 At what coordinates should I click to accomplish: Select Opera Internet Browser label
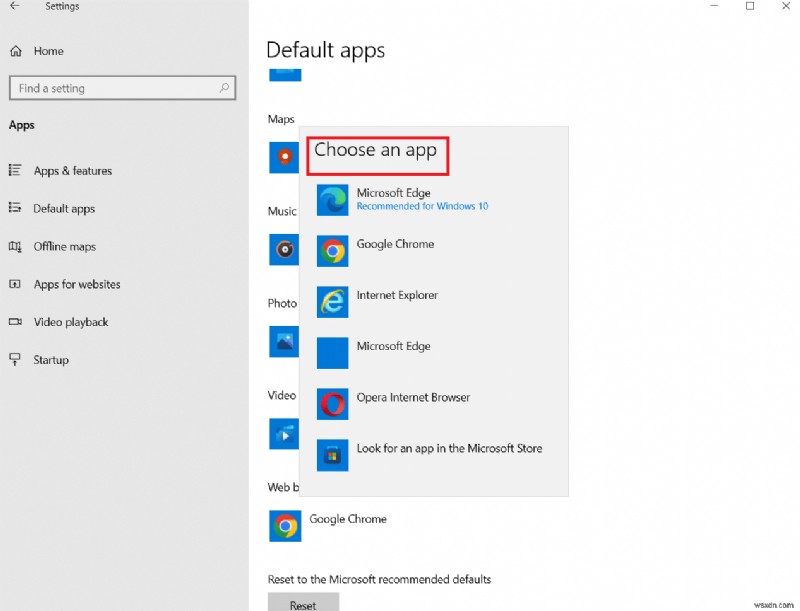click(x=413, y=397)
